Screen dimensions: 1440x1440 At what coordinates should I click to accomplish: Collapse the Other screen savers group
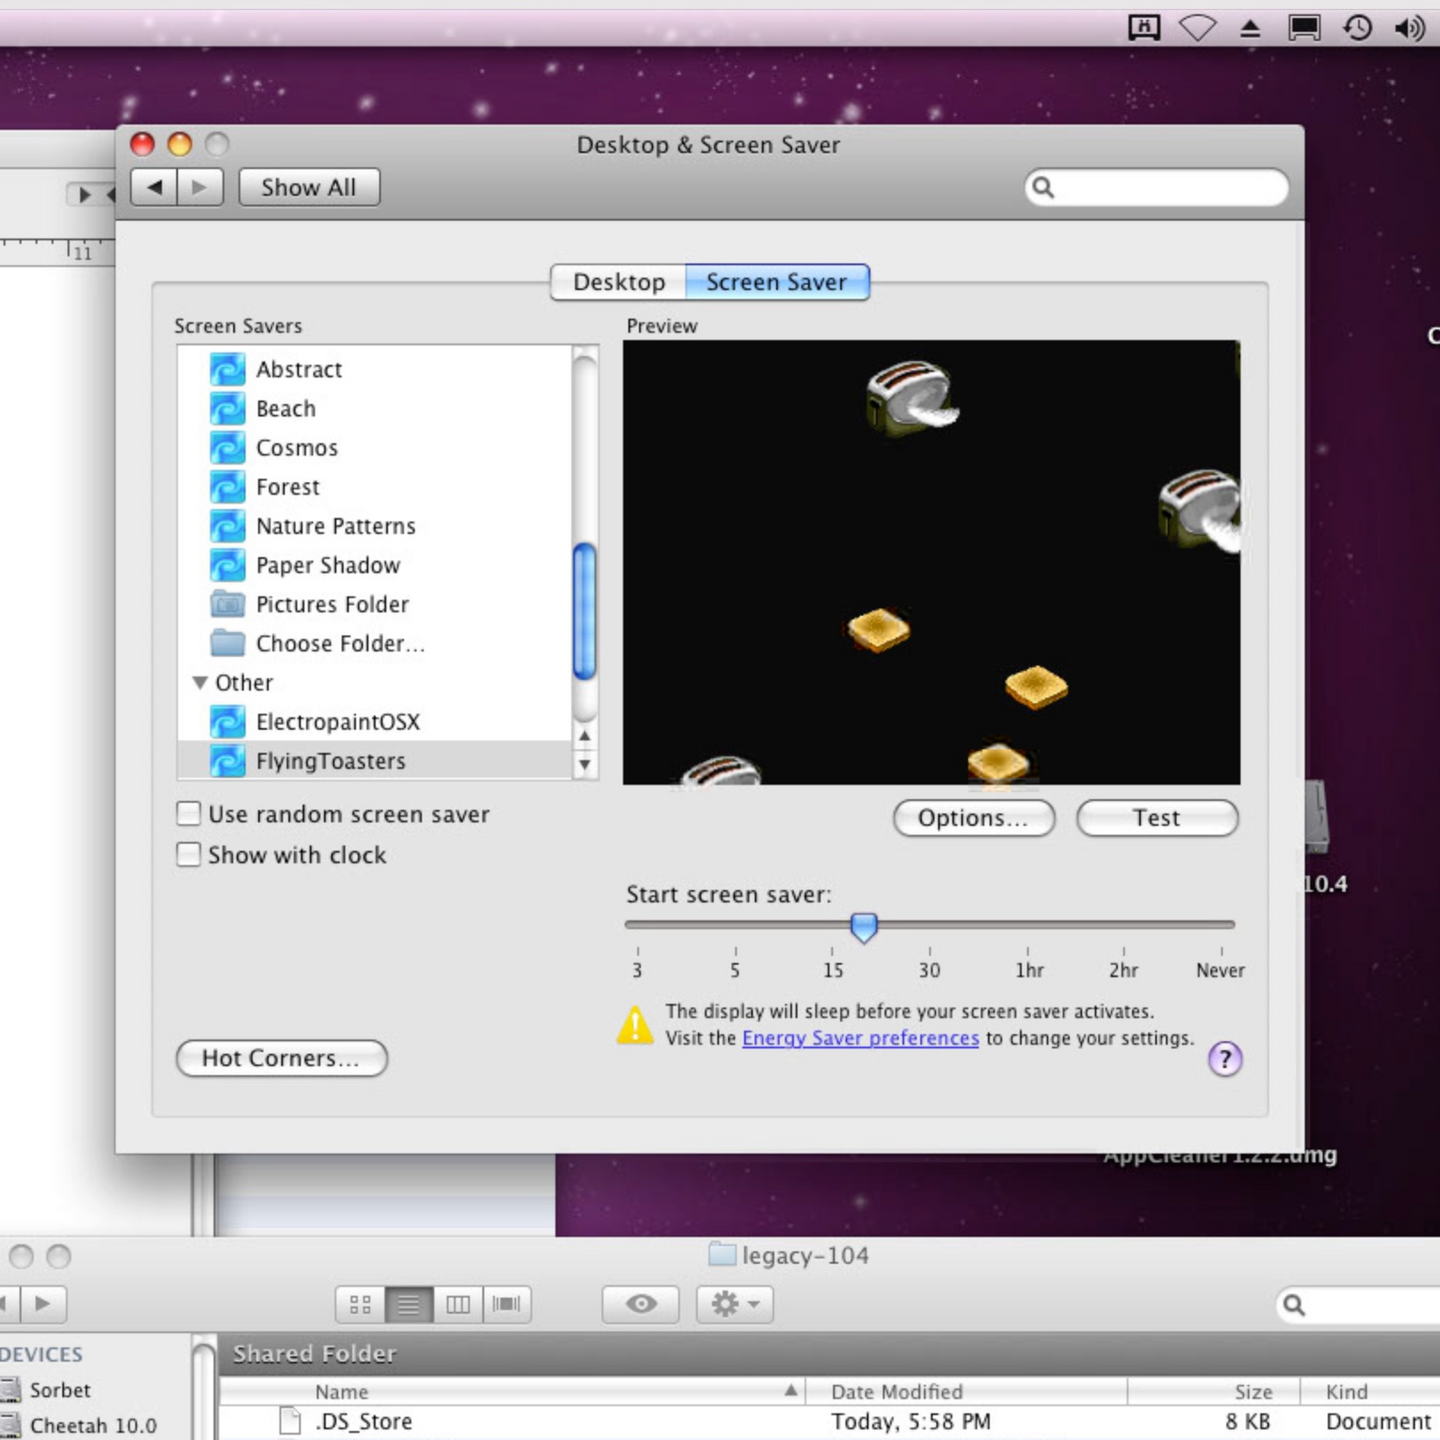coord(200,683)
